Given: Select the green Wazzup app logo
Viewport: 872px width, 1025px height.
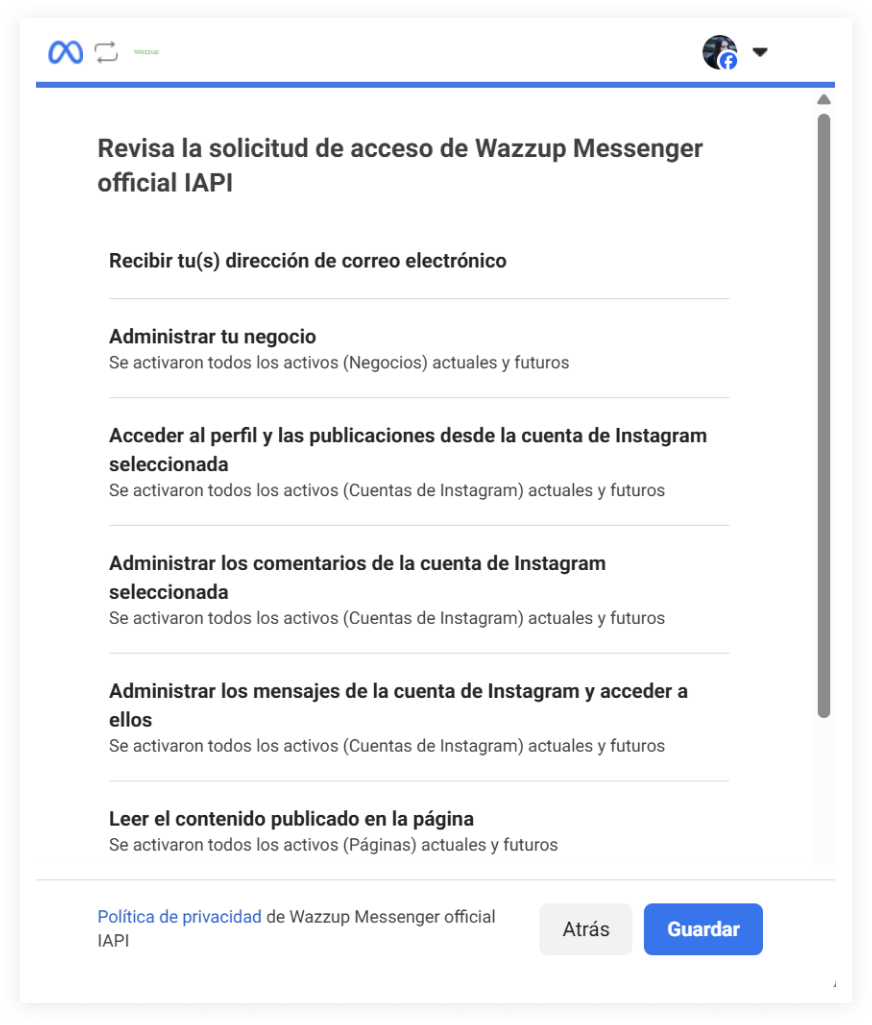Looking at the screenshot, I should [145, 51].
